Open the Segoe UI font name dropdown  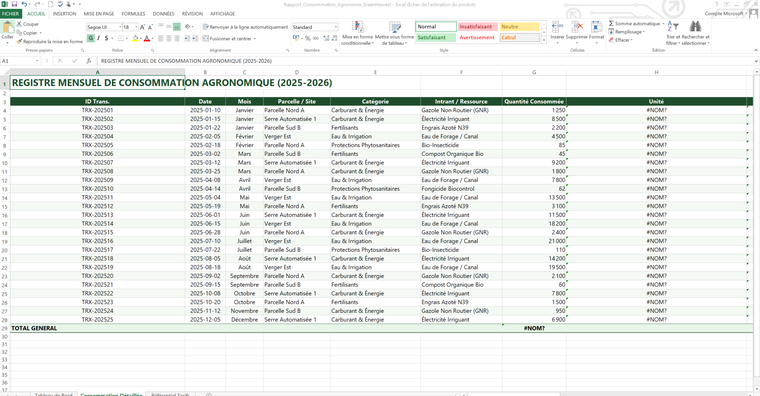click(119, 27)
